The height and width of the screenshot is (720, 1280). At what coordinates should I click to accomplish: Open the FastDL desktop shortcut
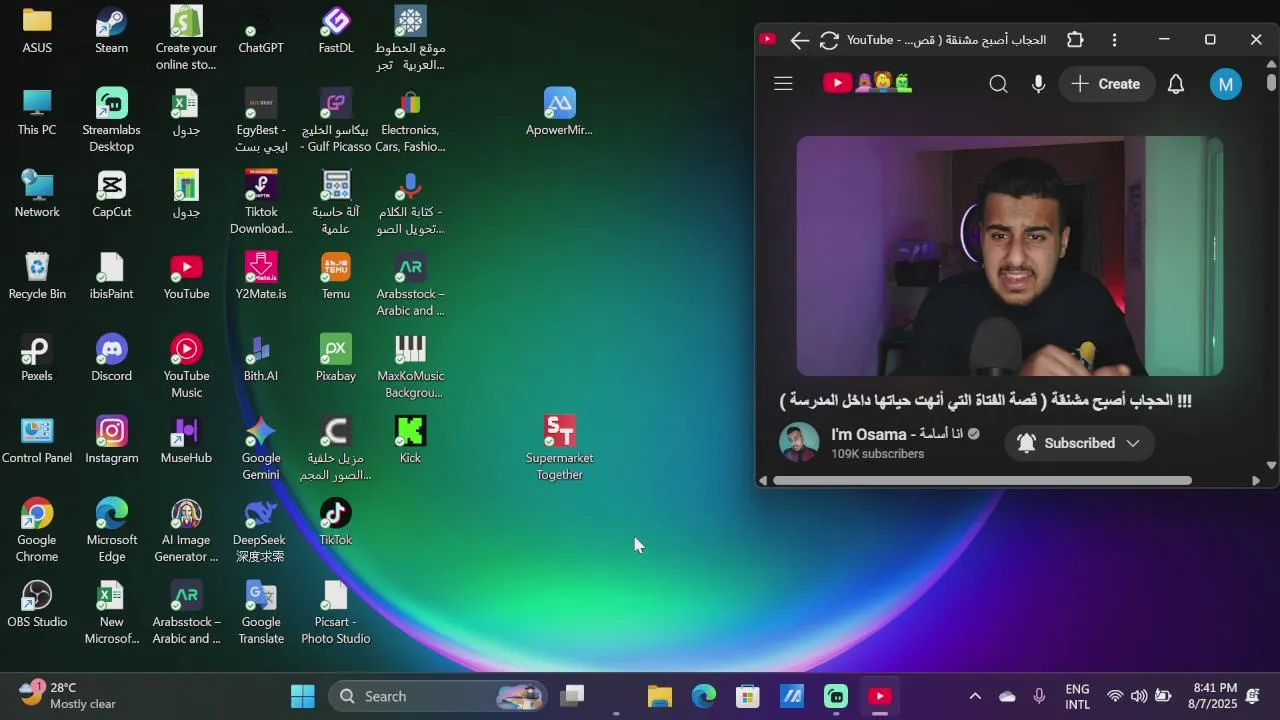click(x=336, y=30)
